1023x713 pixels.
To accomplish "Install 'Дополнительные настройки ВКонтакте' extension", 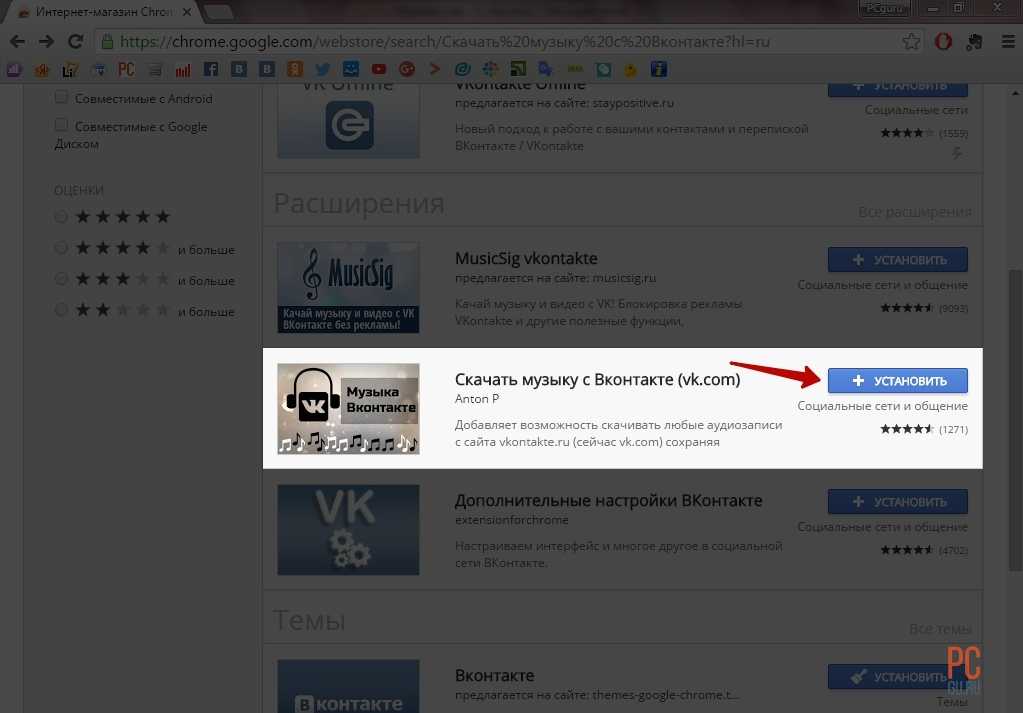I will [898, 502].
